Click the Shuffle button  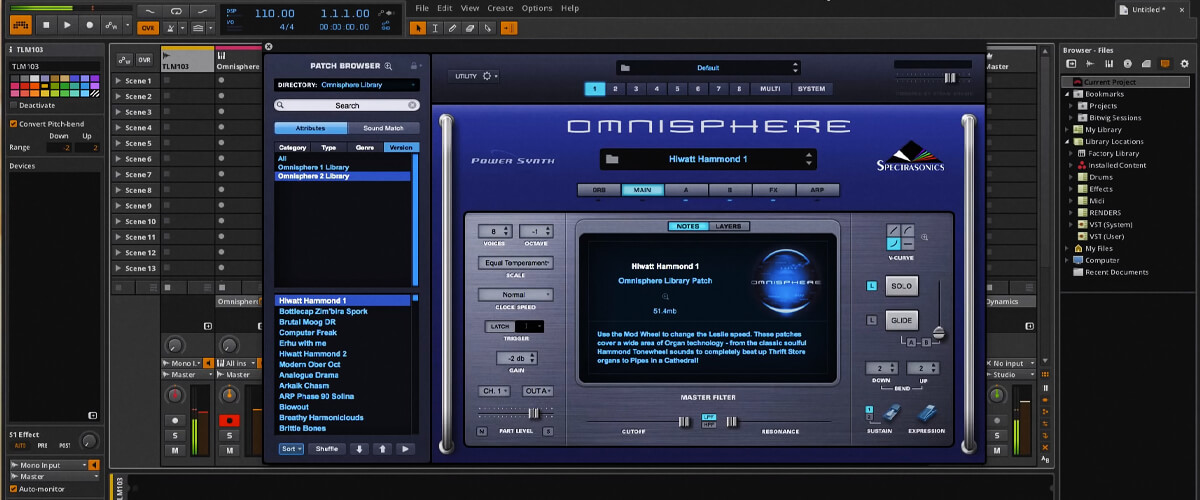point(327,449)
